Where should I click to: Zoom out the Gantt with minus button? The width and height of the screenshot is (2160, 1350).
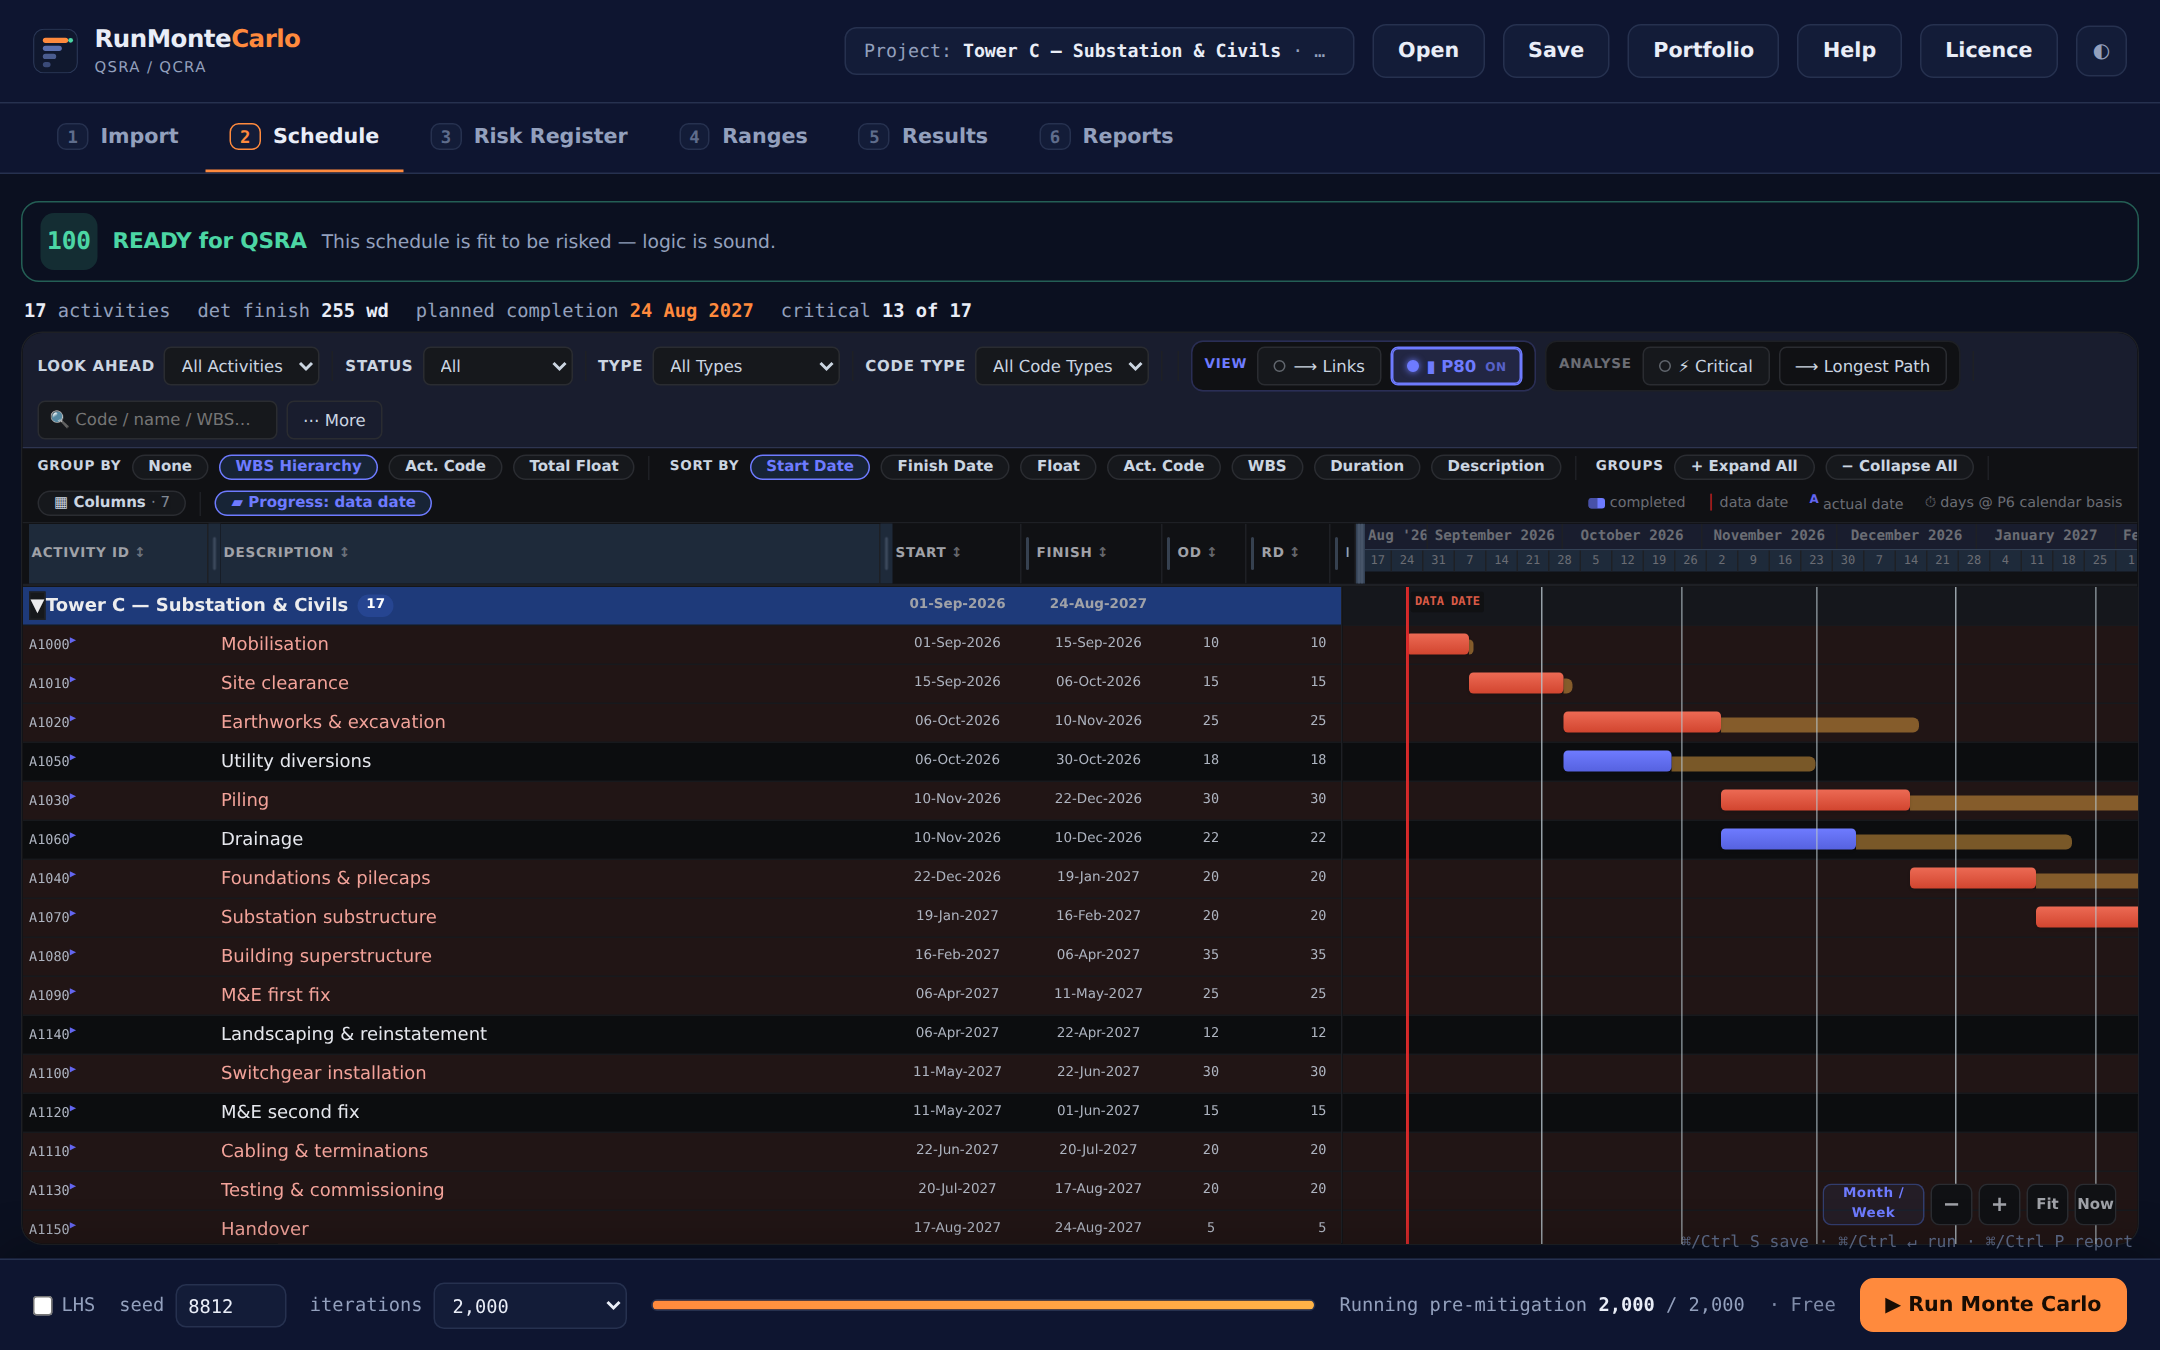pos(1951,1204)
